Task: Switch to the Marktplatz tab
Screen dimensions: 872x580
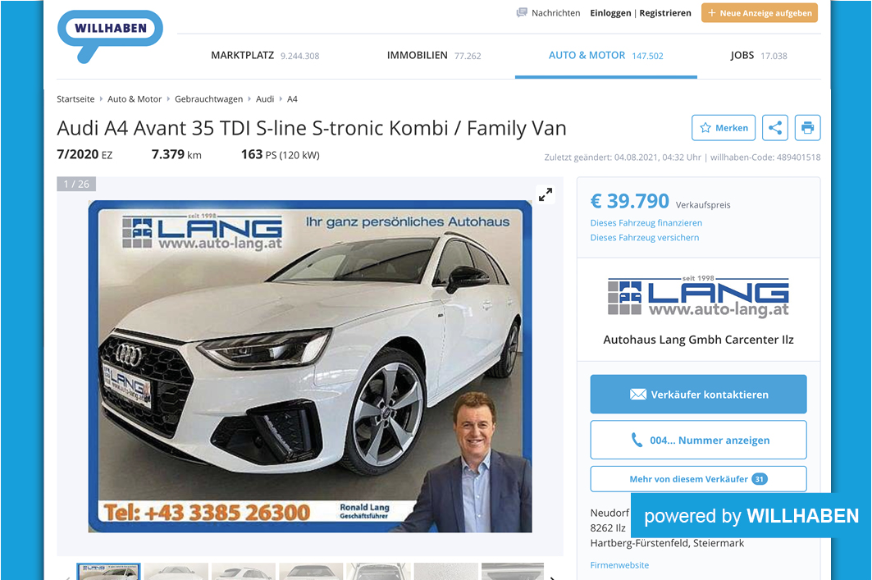Action: [x=265, y=56]
